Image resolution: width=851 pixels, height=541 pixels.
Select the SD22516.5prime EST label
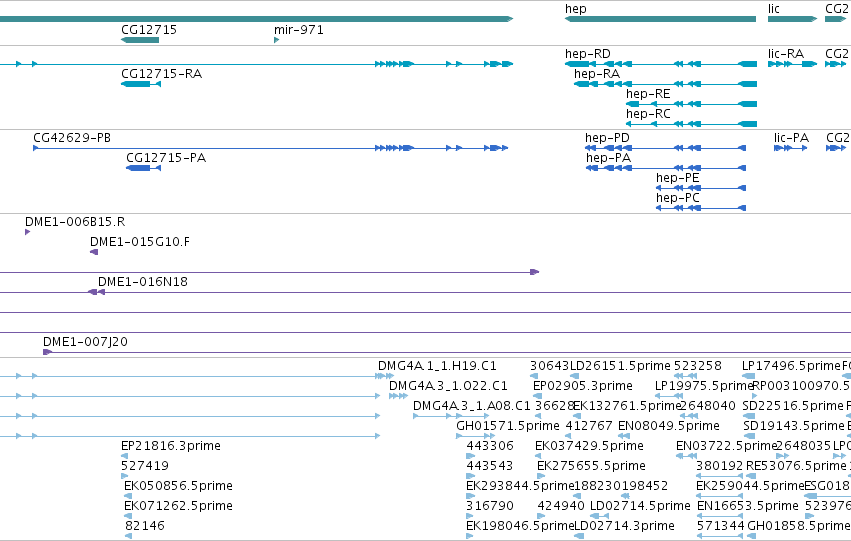(x=793, y=406)
